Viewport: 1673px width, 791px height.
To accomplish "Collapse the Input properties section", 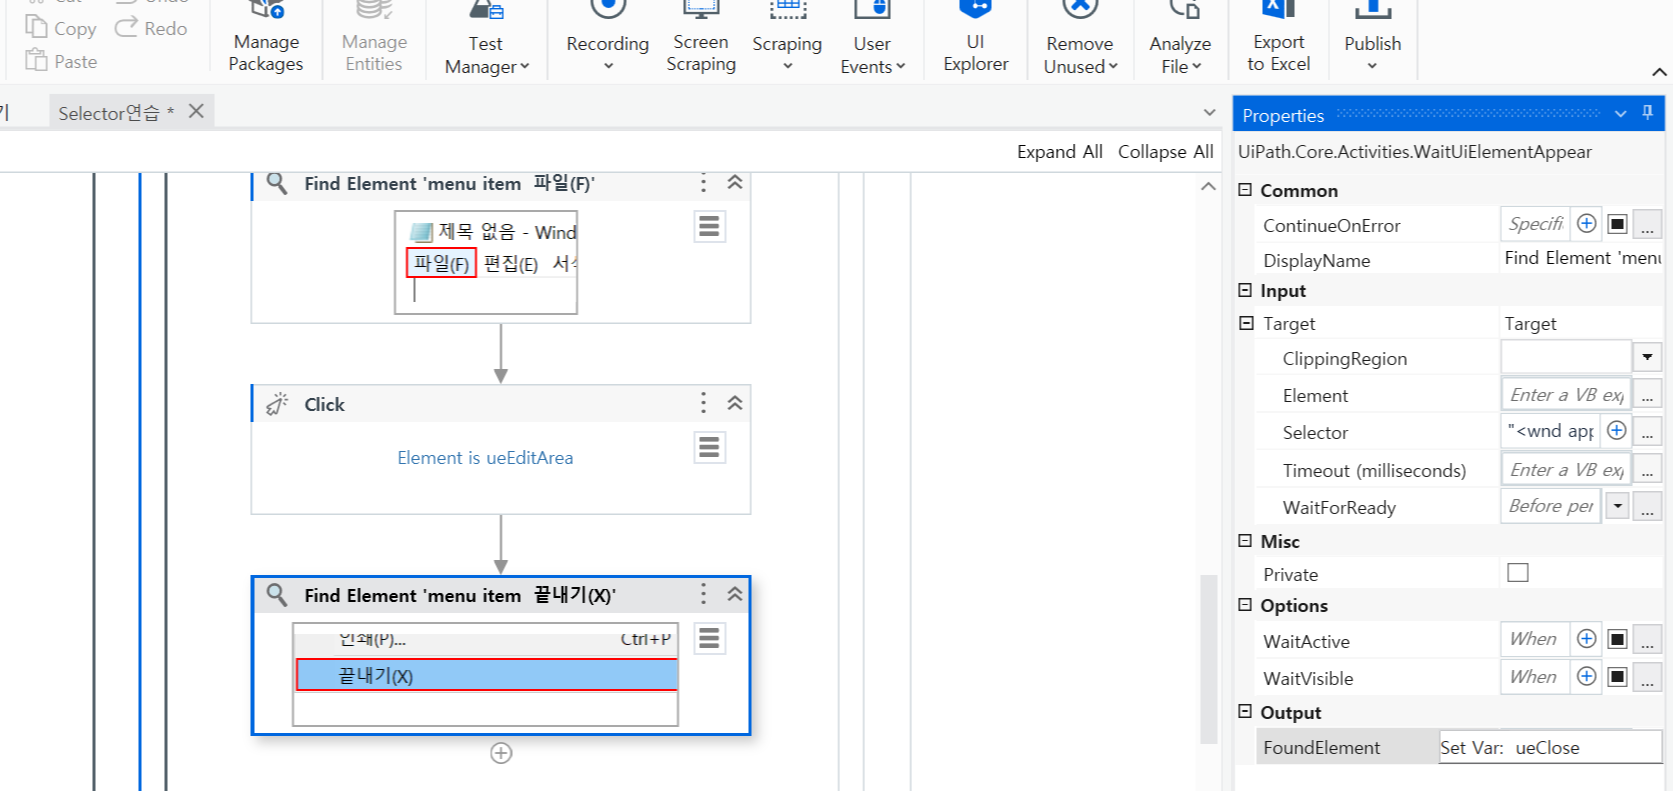I will 1245,290.
